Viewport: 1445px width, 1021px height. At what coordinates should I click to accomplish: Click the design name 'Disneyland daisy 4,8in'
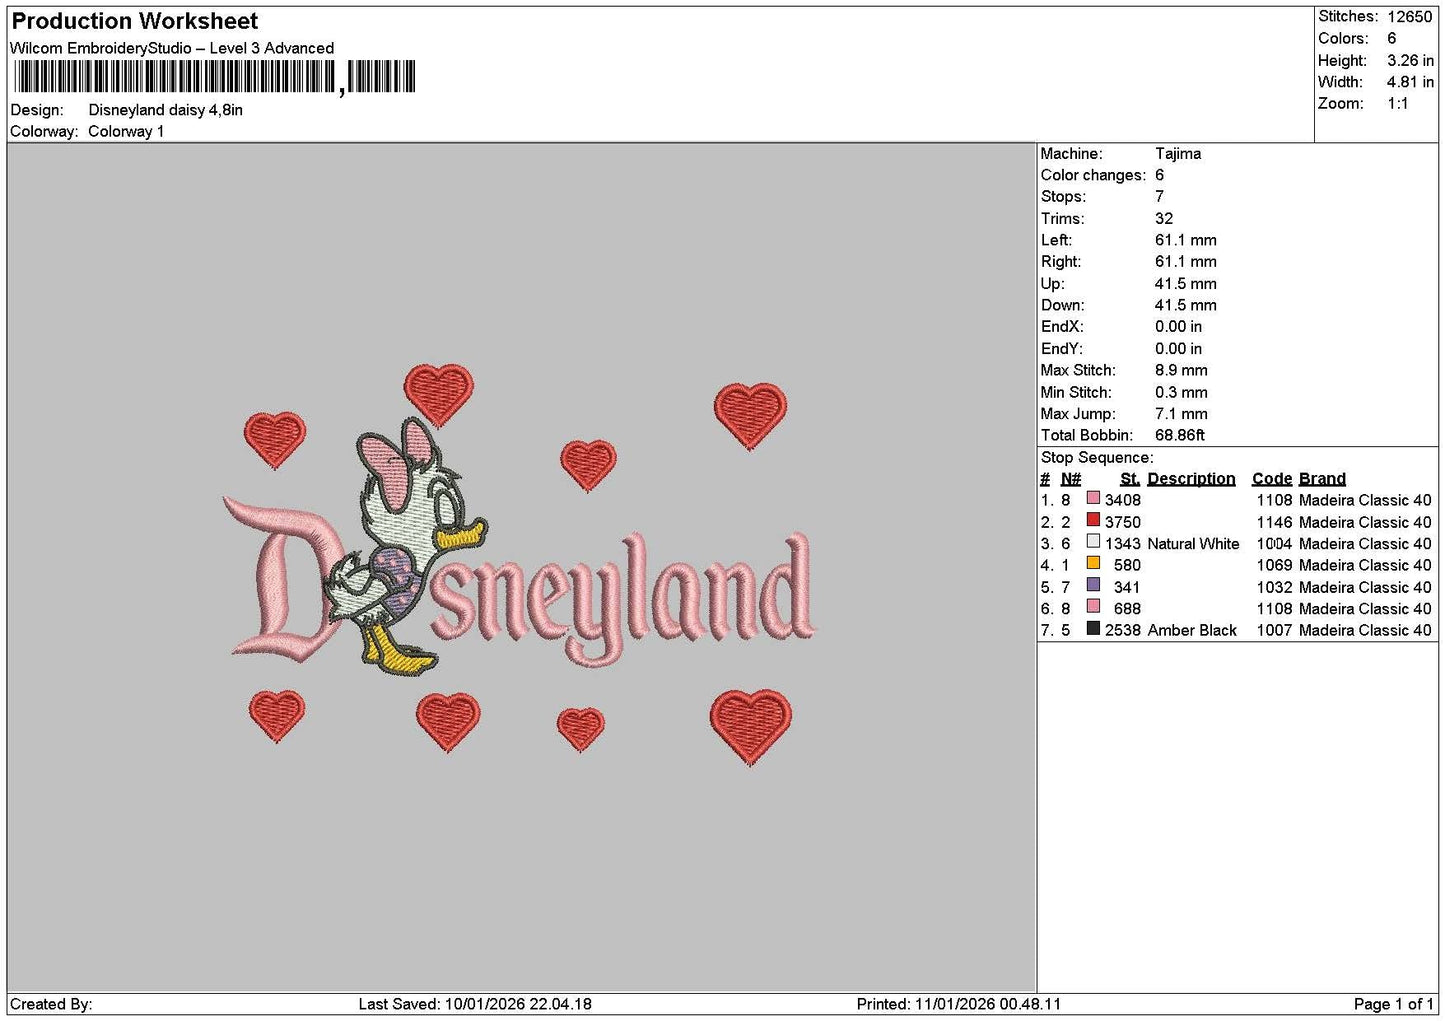[x=166, y=110]
